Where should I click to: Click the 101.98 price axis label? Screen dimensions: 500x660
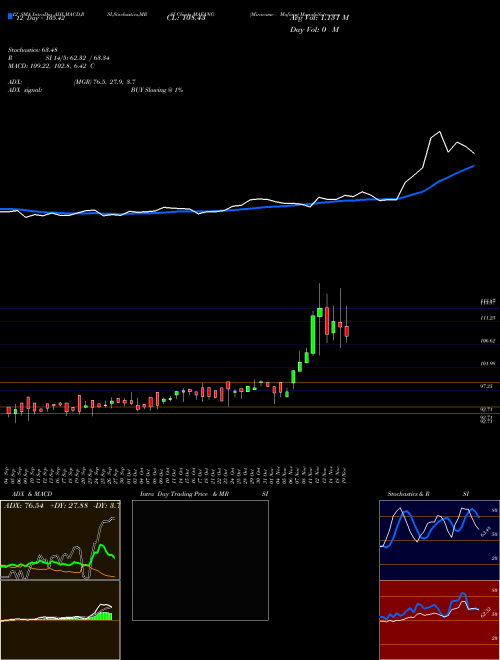487,364
